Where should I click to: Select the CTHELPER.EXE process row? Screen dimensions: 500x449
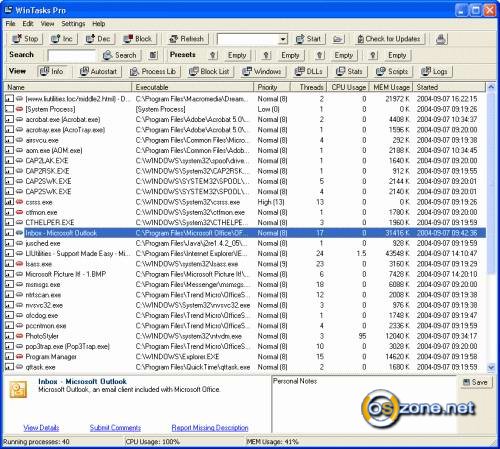pyautogui.click(x=245, y=223)
